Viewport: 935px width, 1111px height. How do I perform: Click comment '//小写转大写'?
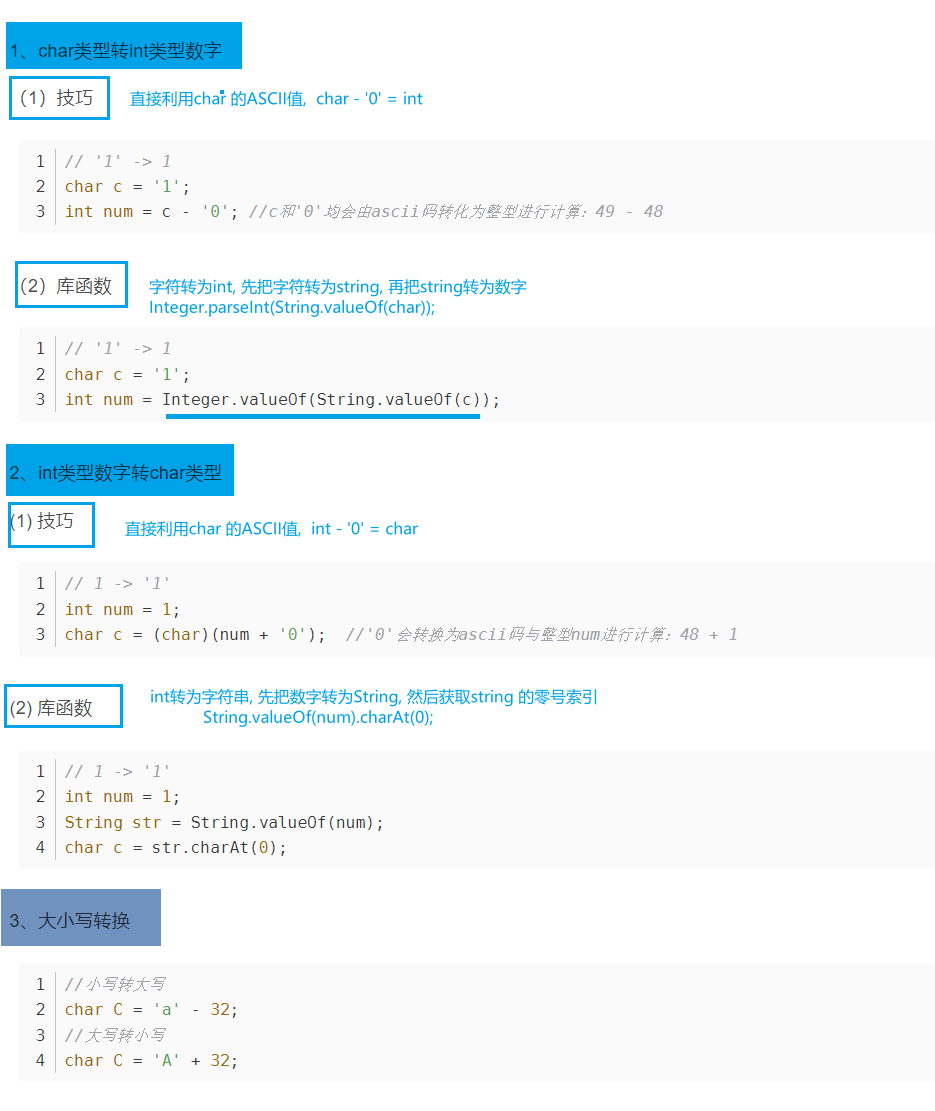pyautogui.click(x=115, y=984)
